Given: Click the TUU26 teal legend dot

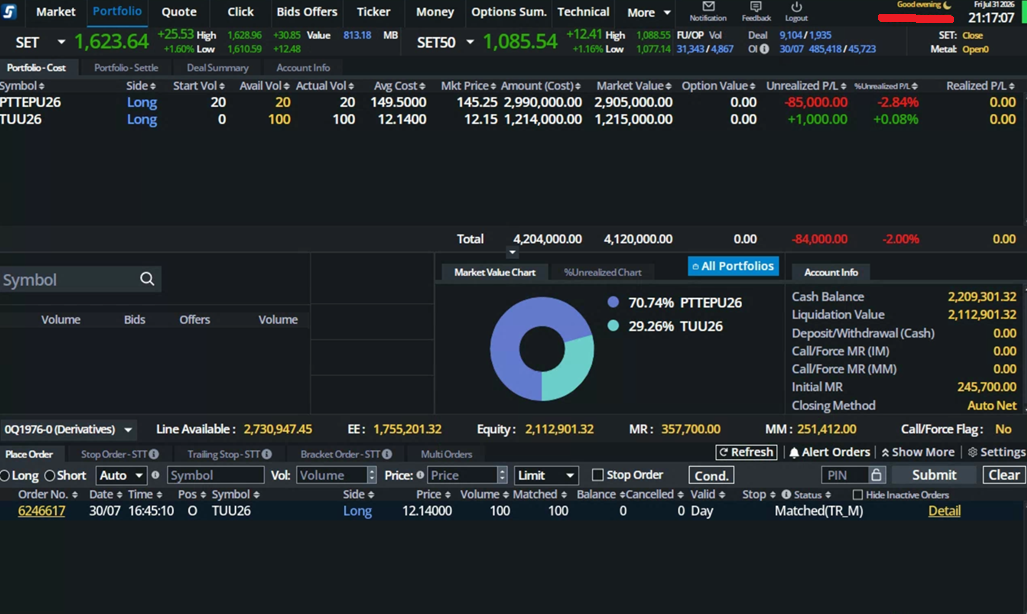Looking at the screenshot, I should 613,326.
